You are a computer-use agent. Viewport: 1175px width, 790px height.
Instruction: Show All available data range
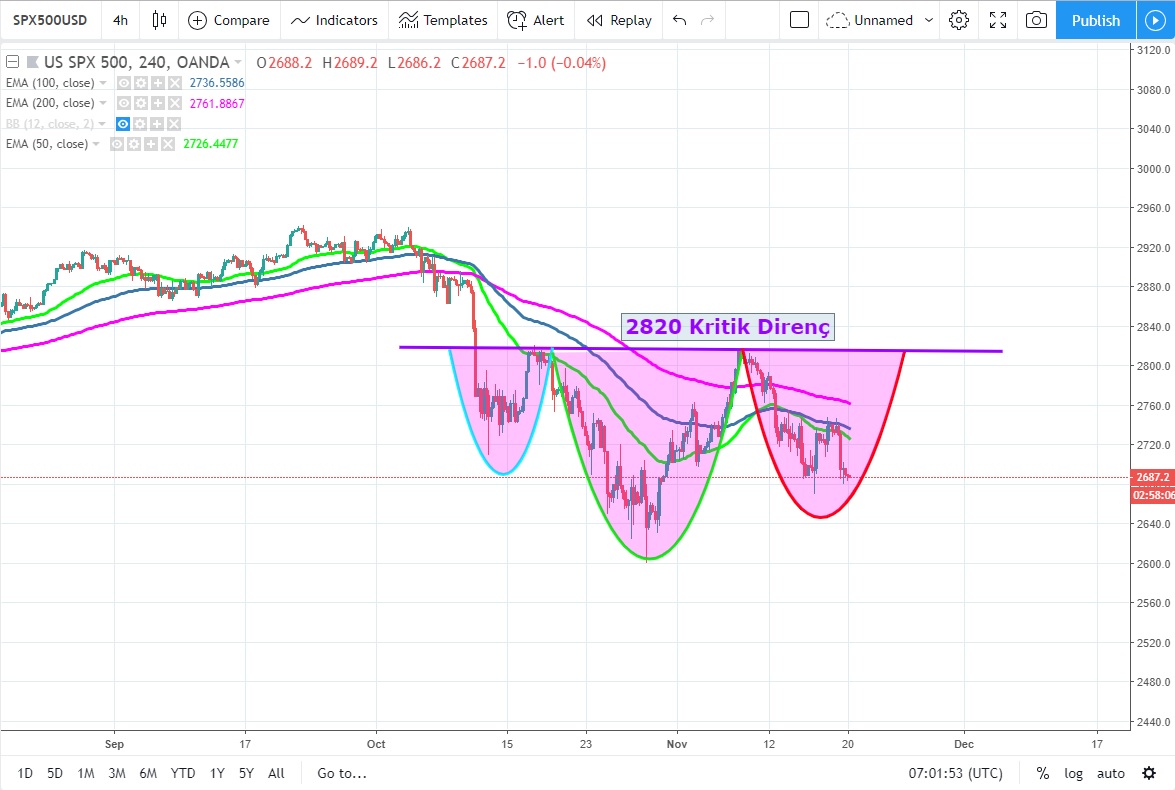[277, 773]
